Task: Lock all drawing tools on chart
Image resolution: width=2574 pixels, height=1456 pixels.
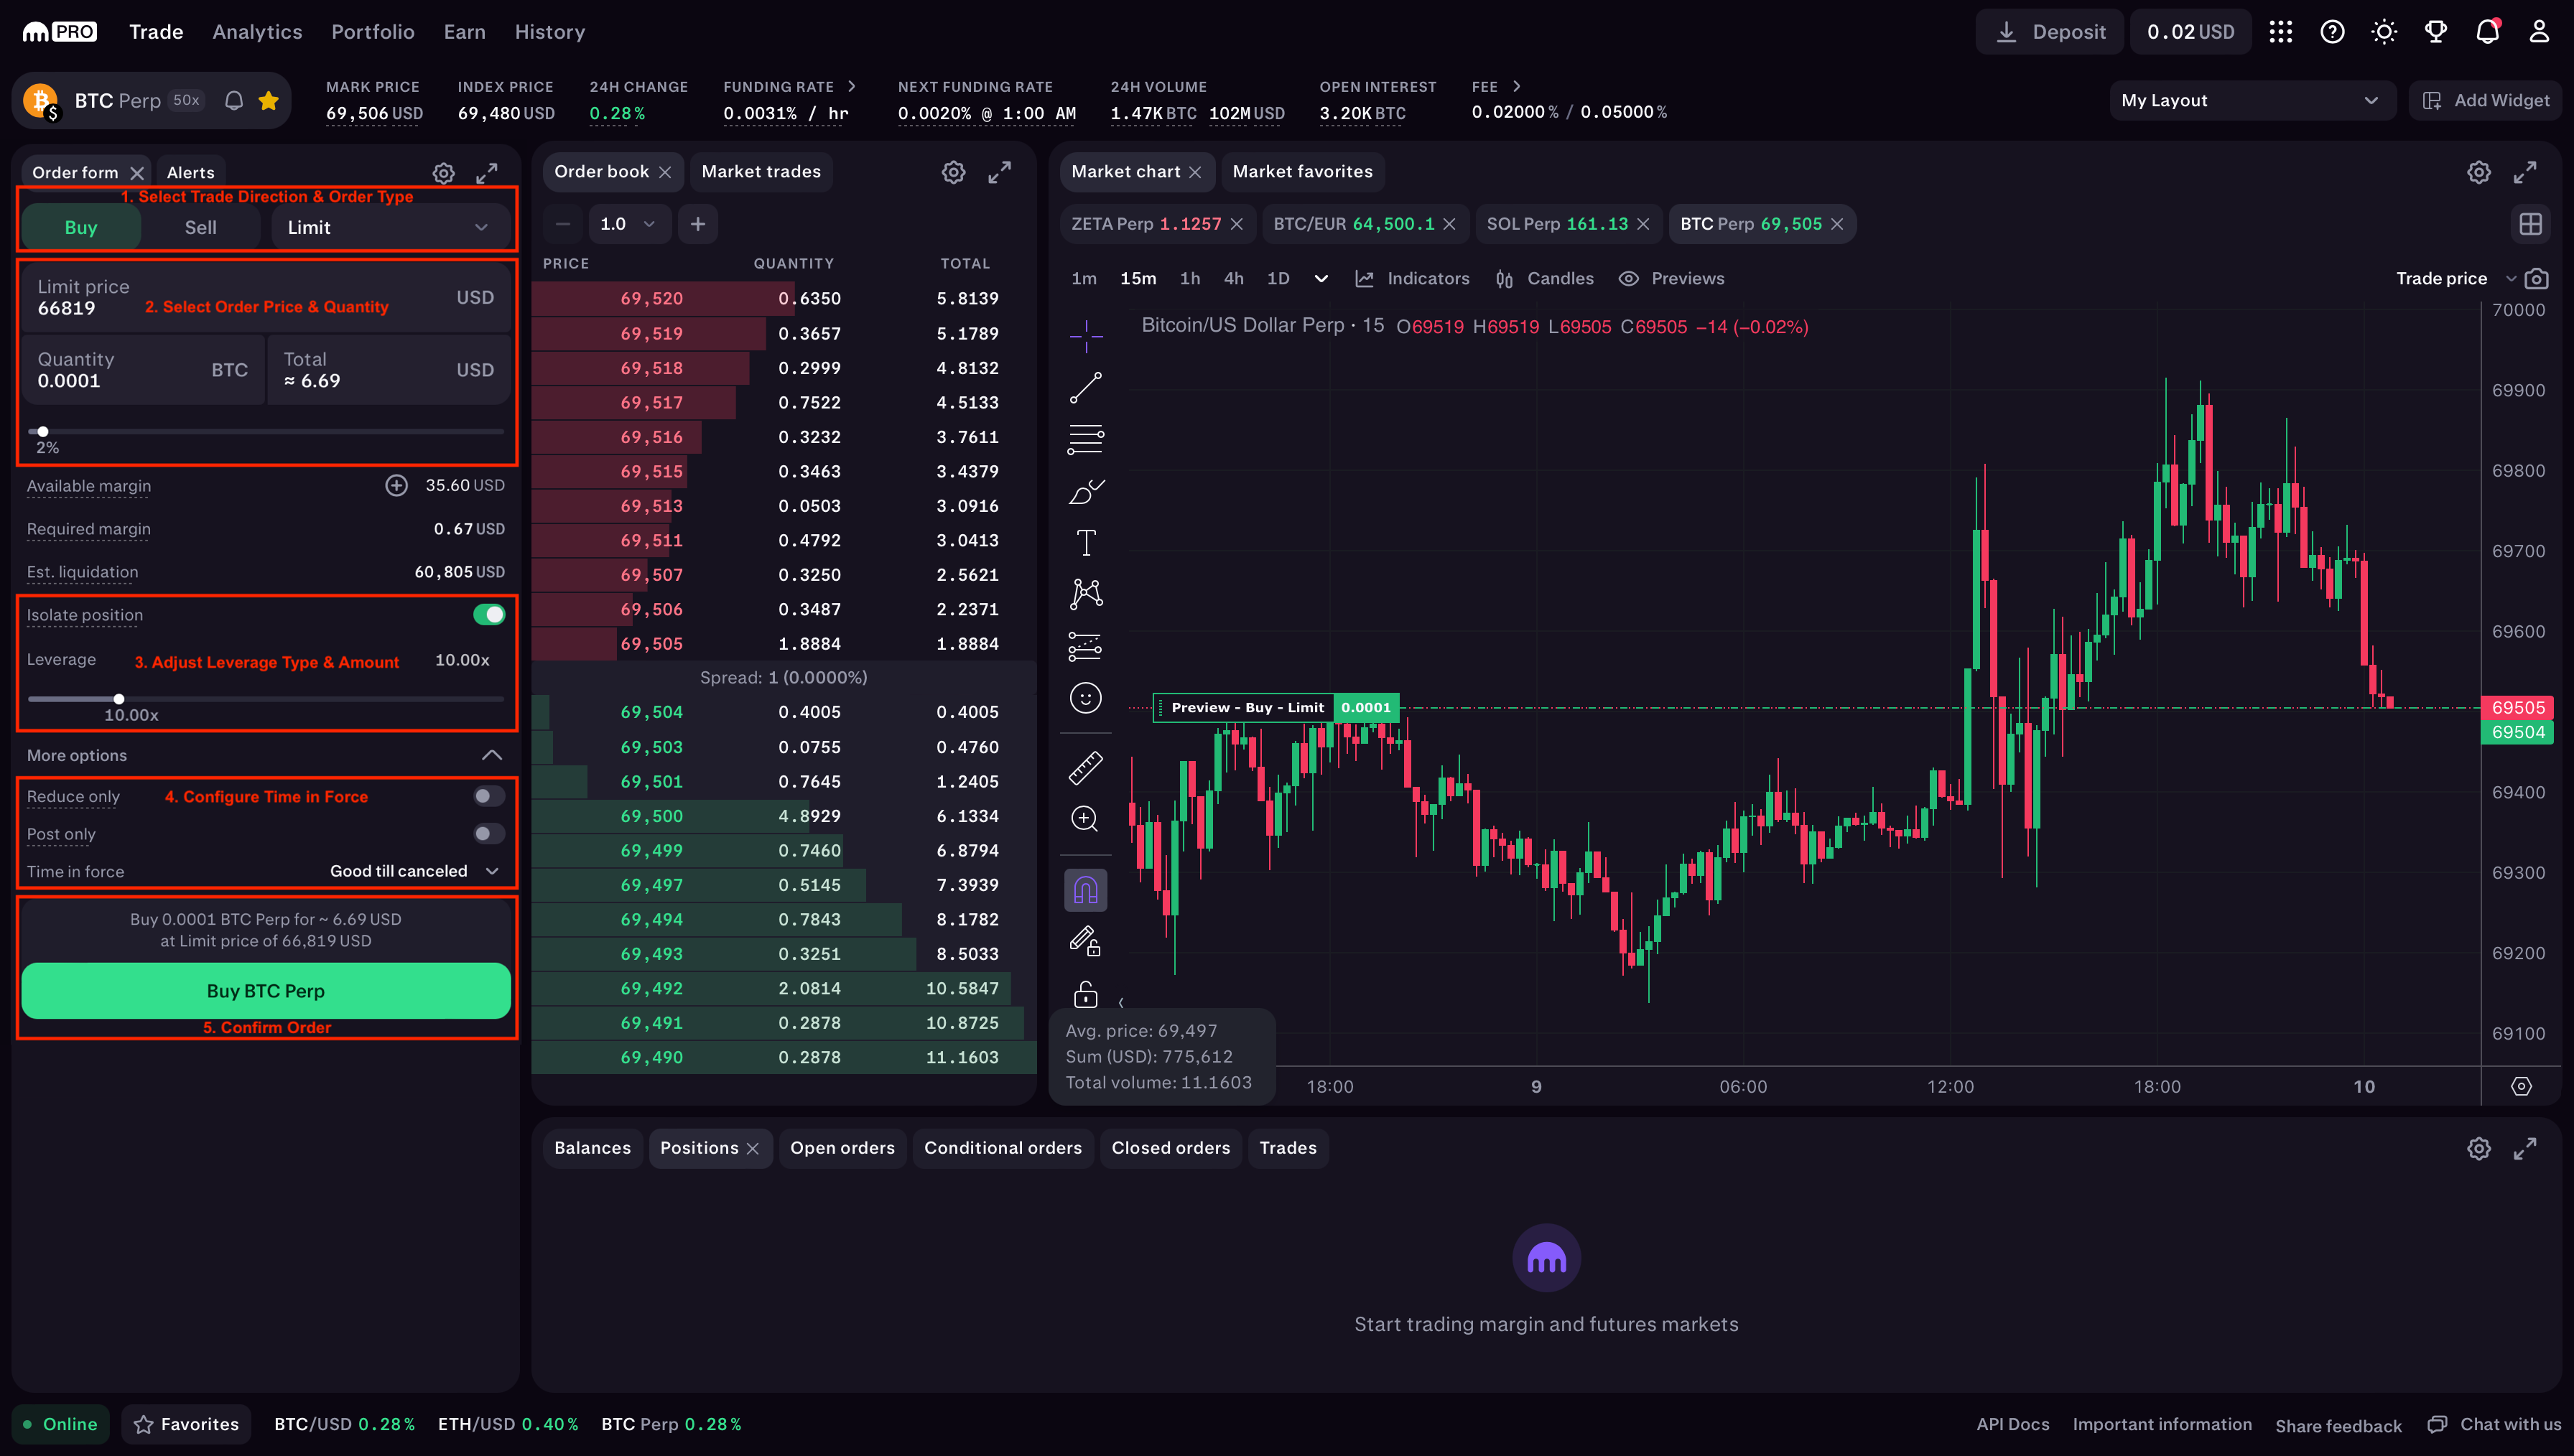Action: [x=1085, y=994]
